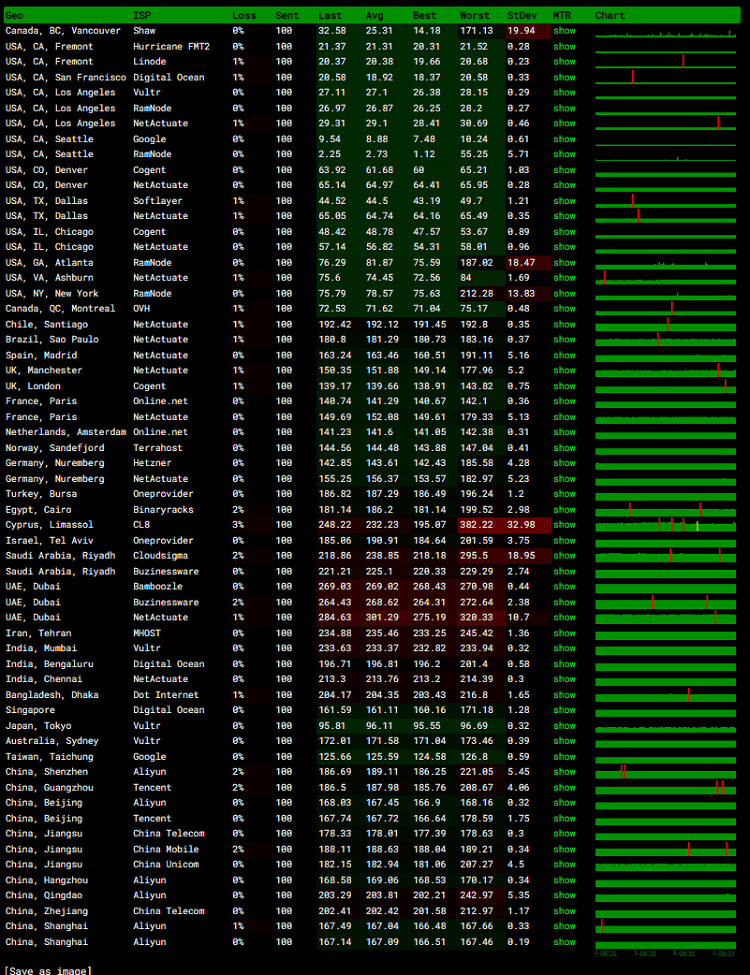This screenshot has height=975, width=750.
Task: Show MTR for Chicago Cogent row
Action: pyautogui.click(x=564, y=231)
